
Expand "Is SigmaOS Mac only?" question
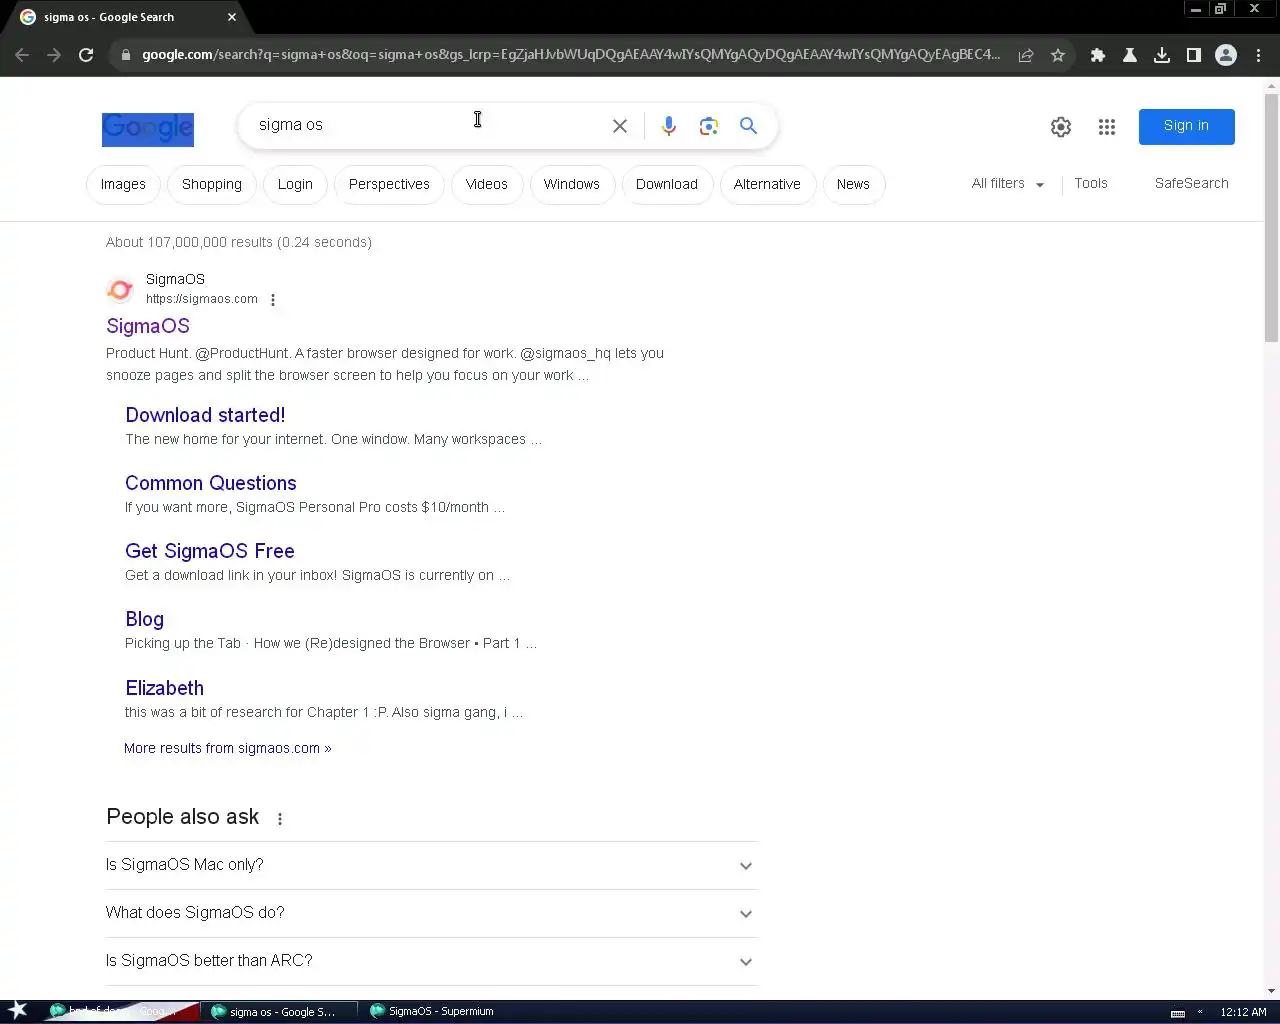click(432, 865)
